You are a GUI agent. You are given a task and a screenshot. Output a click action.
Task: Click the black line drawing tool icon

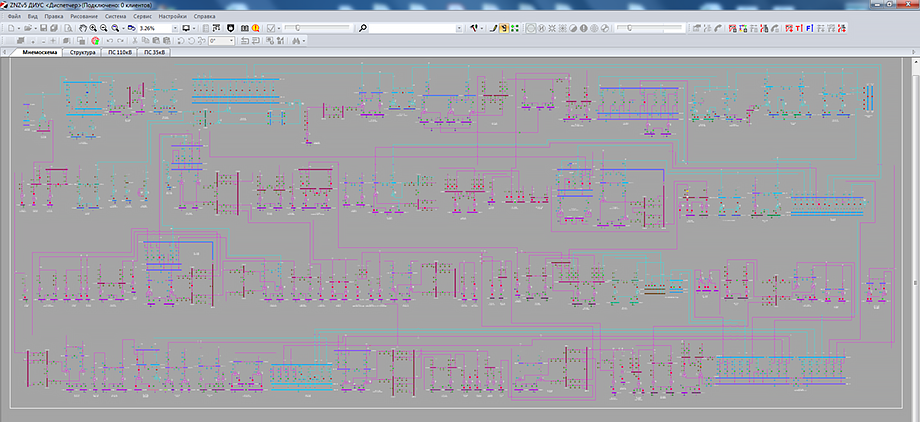tap(494, 28)
